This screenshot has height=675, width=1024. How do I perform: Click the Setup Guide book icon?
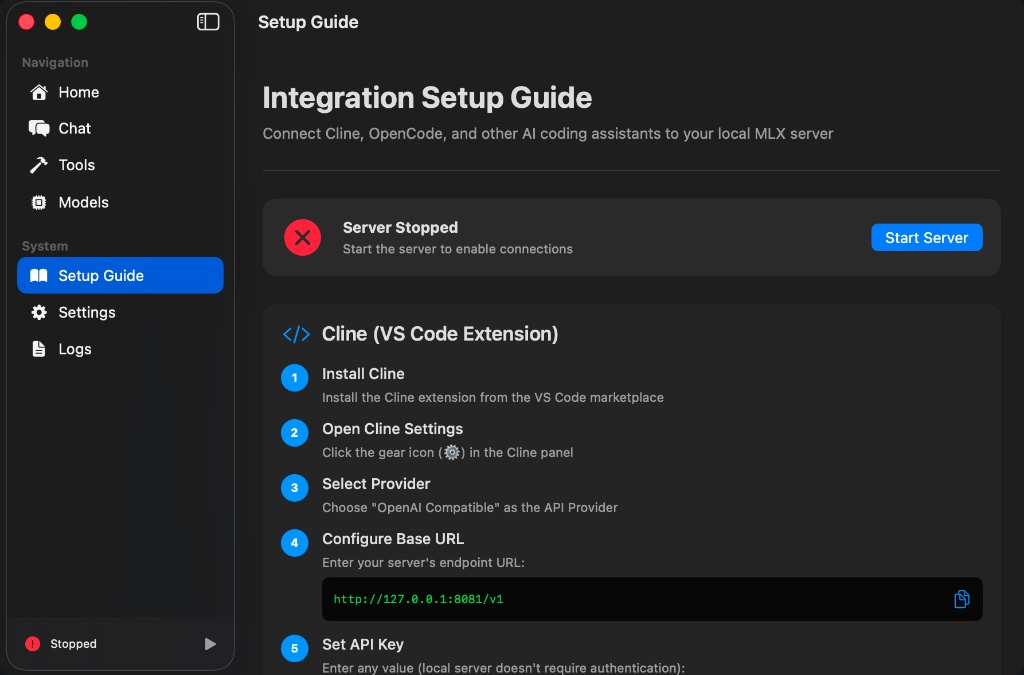(37, 275)
